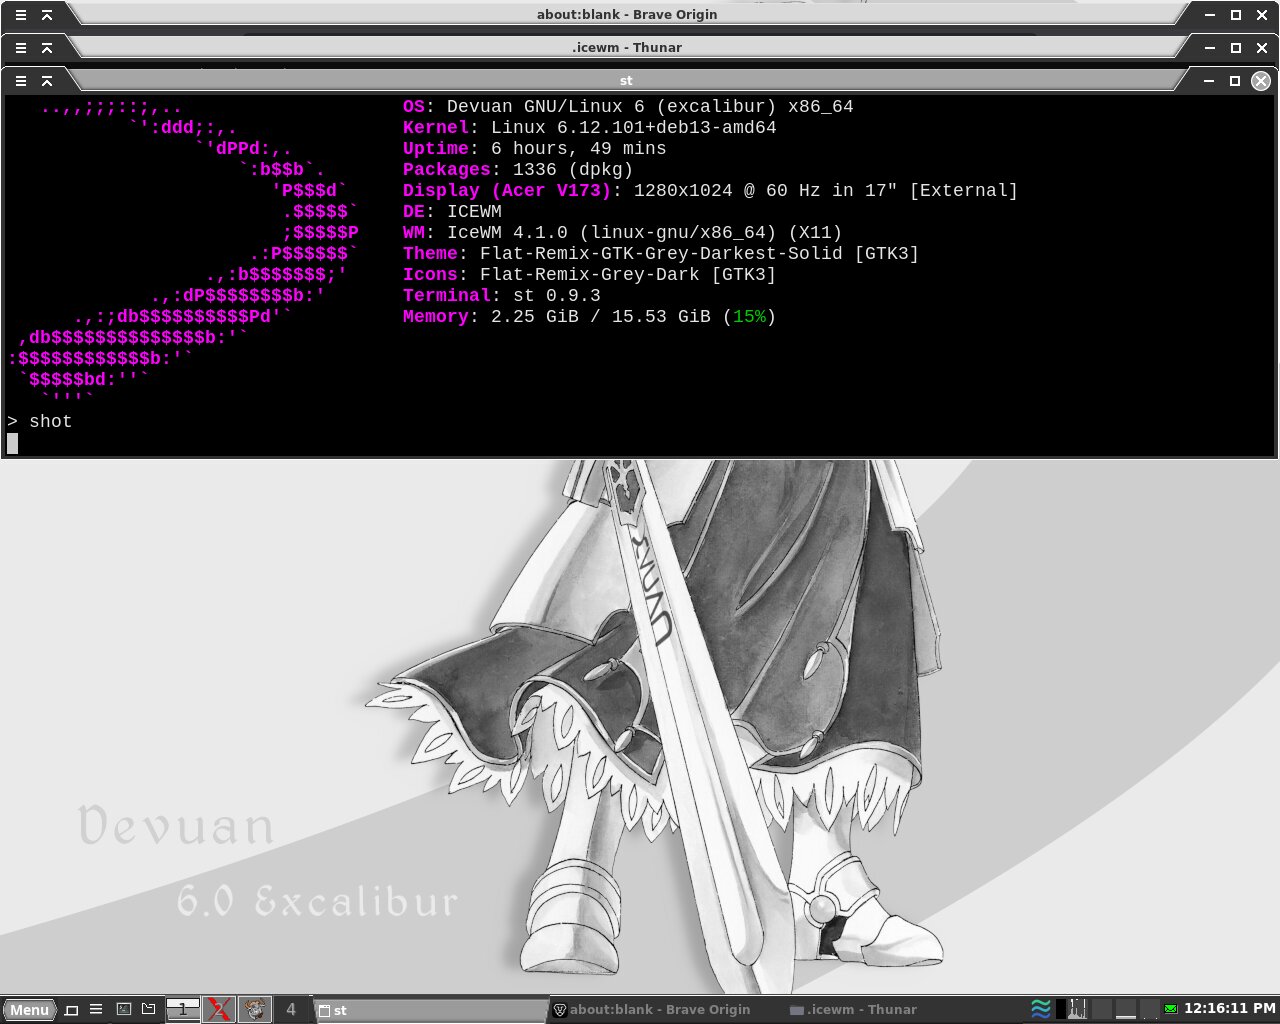Activate .icewm Thunar taskbar button

[902, 1010]
